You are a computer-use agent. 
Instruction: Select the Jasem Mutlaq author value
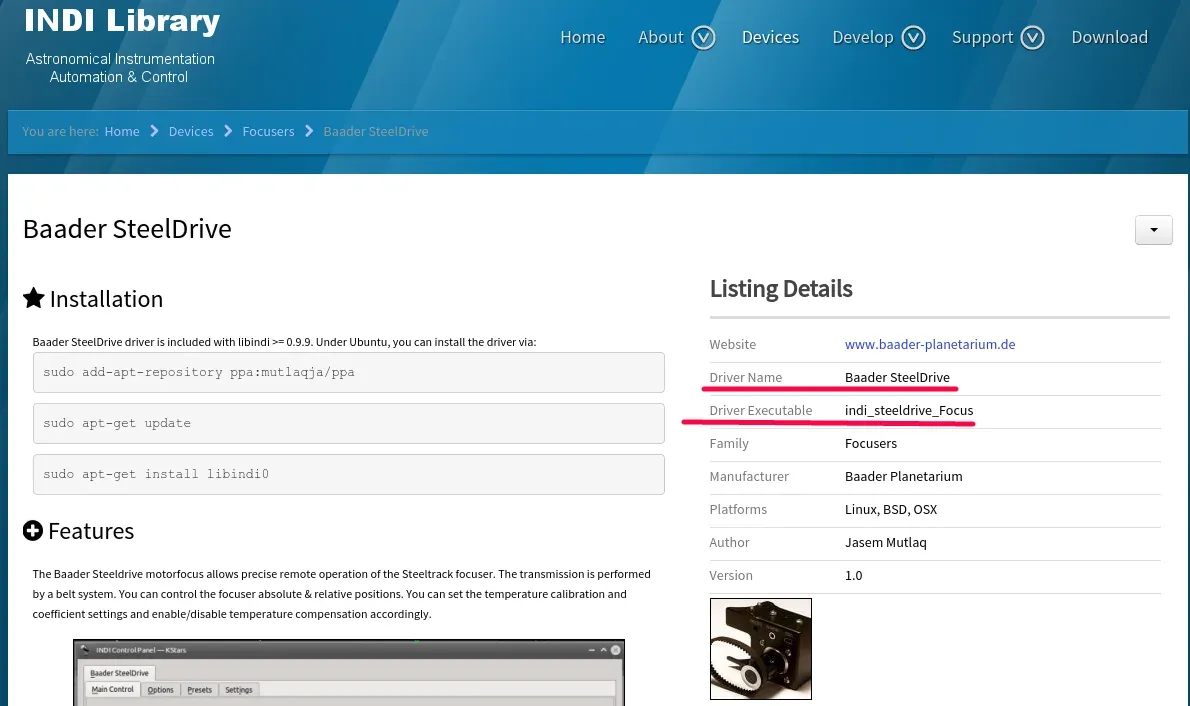886,542
